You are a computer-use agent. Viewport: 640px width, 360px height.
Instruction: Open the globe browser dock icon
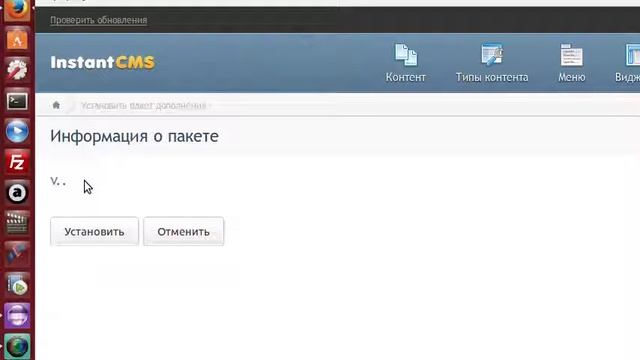(17, 347)
